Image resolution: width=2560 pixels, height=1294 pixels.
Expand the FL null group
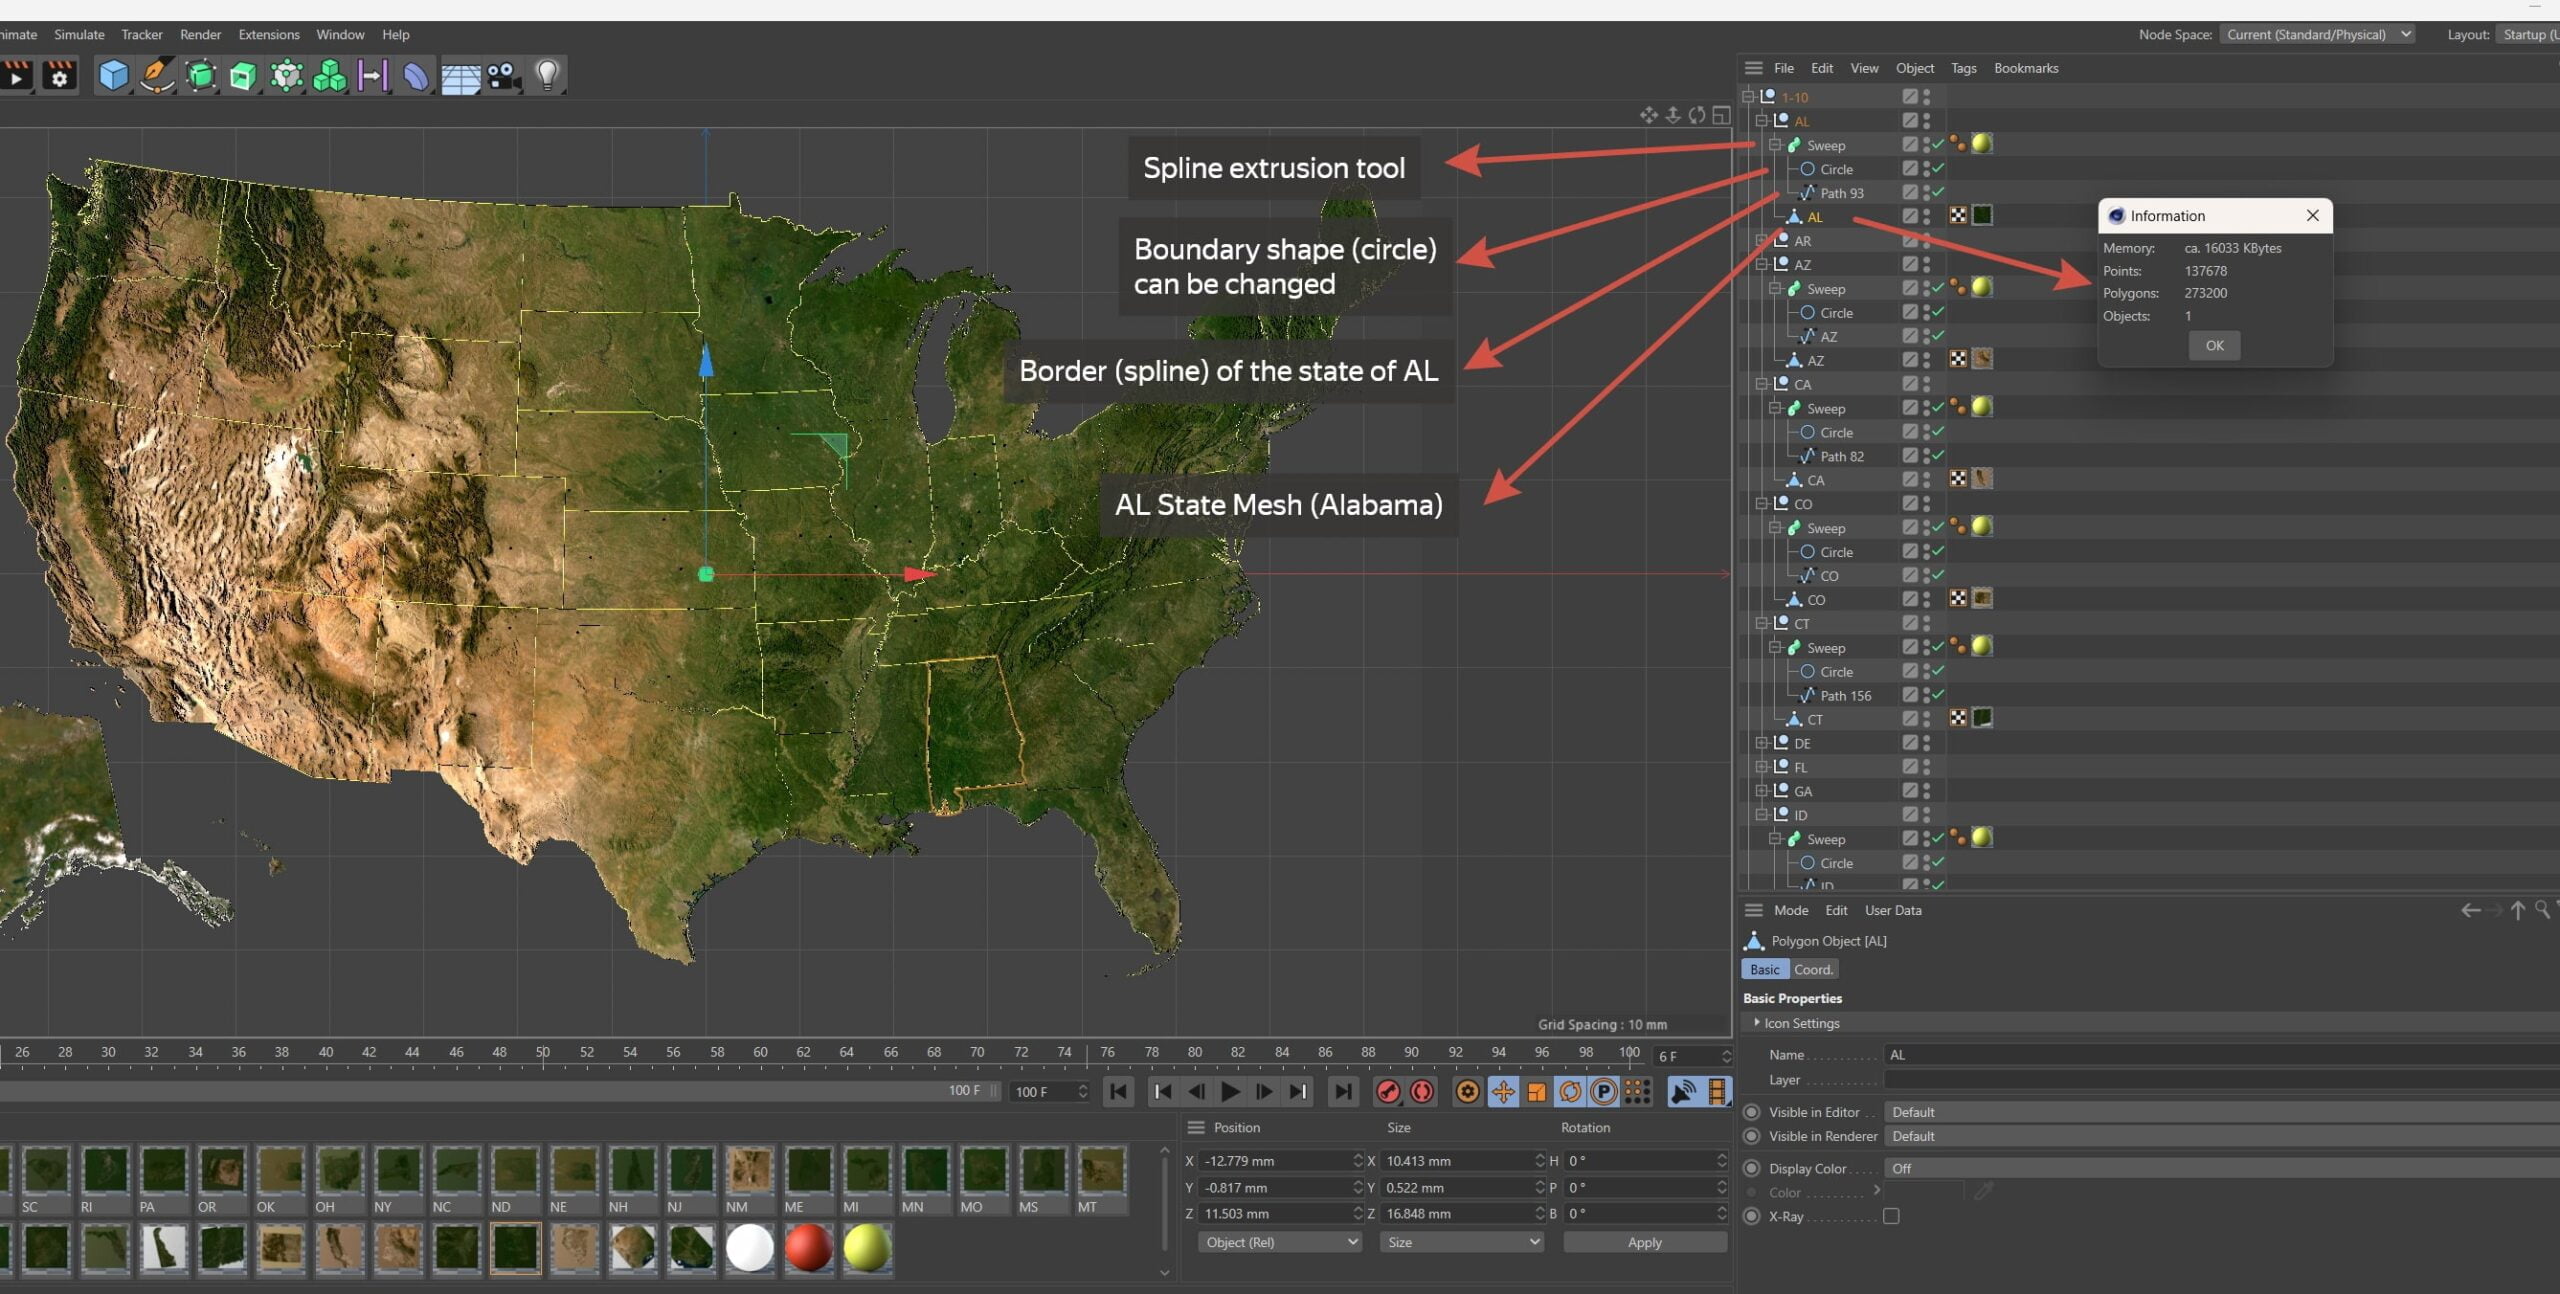click(1762, 767)
